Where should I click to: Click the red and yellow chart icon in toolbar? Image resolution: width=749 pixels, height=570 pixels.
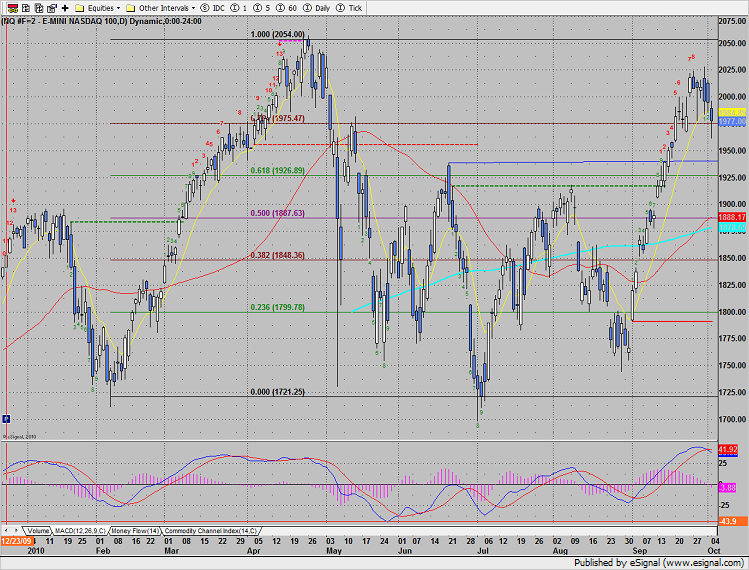point(13,8)
